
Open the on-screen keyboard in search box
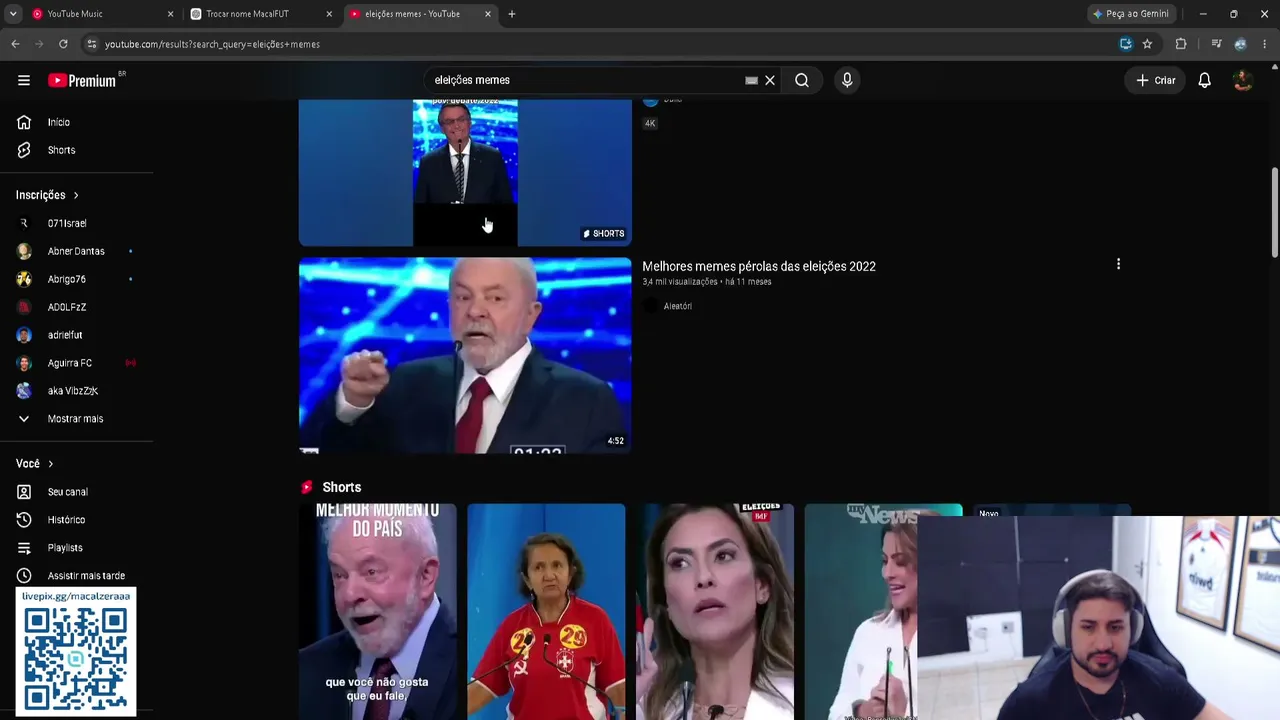pos(751,80)
